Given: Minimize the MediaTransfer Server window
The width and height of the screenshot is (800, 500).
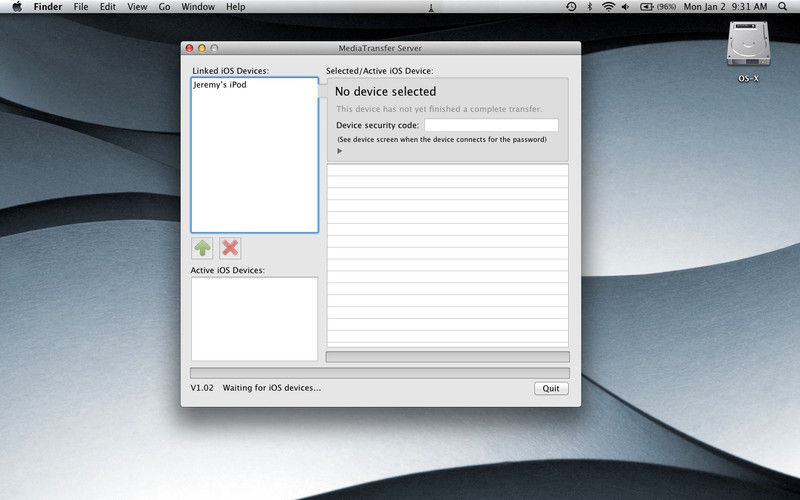Looking at the screenshot, I should coord(202,48).
